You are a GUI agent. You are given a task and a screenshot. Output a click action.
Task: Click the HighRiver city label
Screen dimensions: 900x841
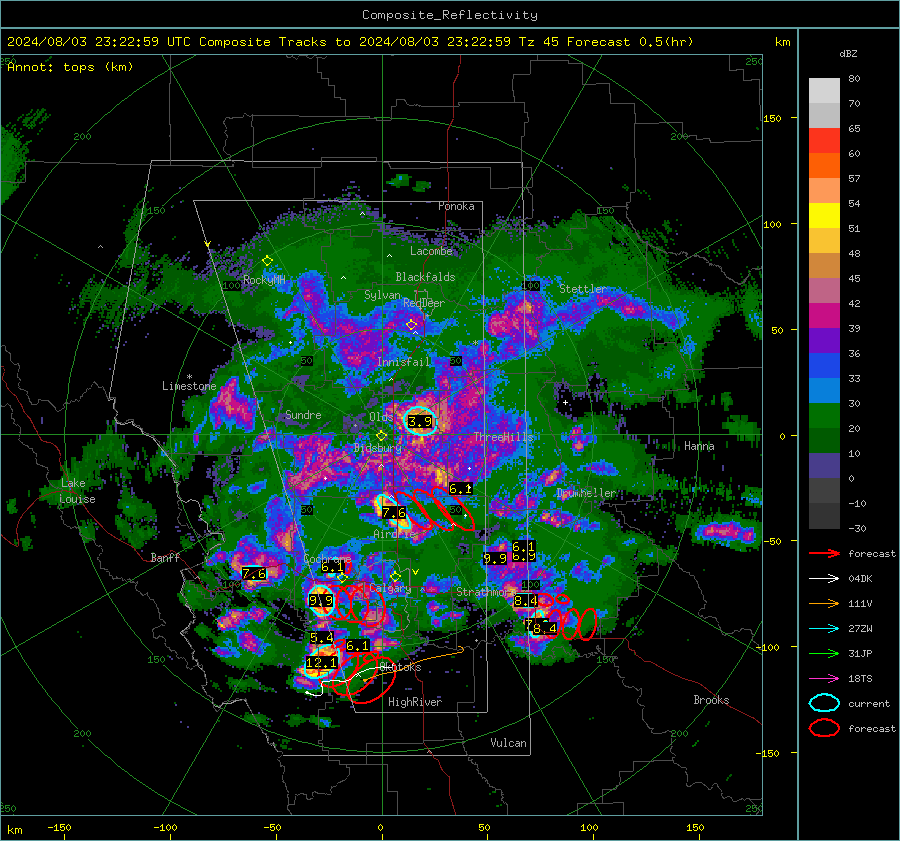[415, 702]
